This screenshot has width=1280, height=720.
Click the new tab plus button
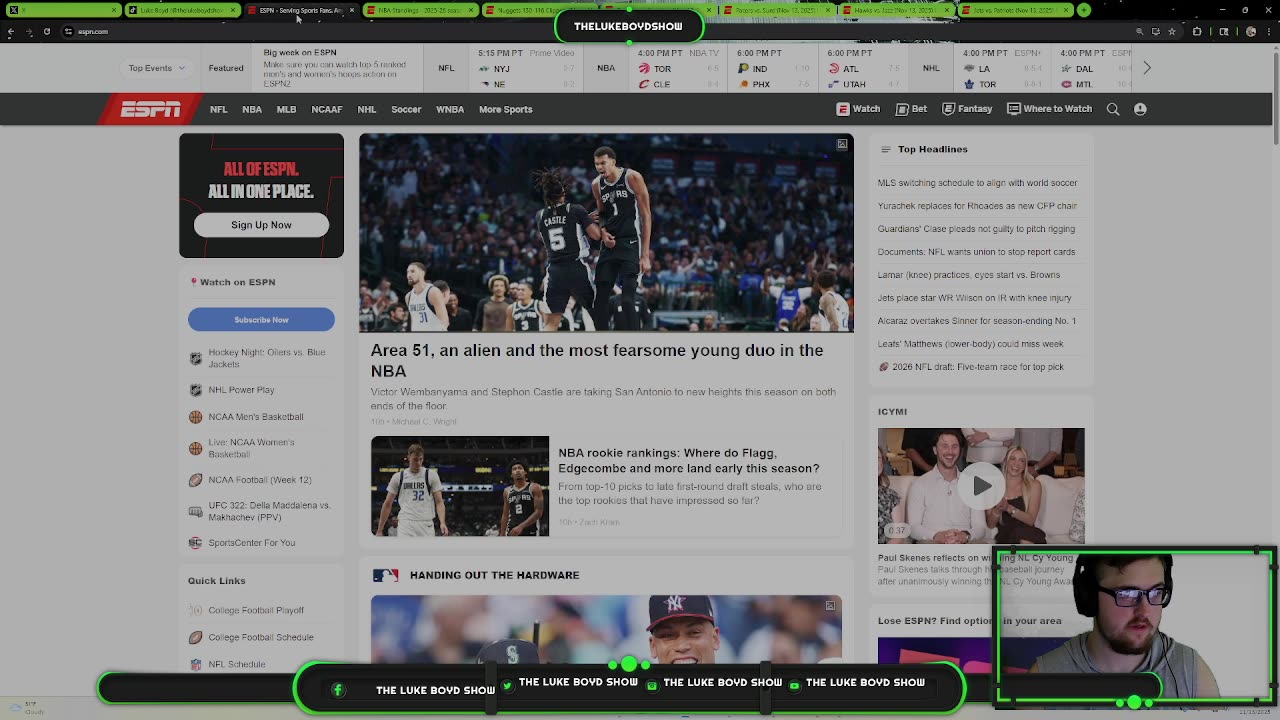pos(1084,10)
